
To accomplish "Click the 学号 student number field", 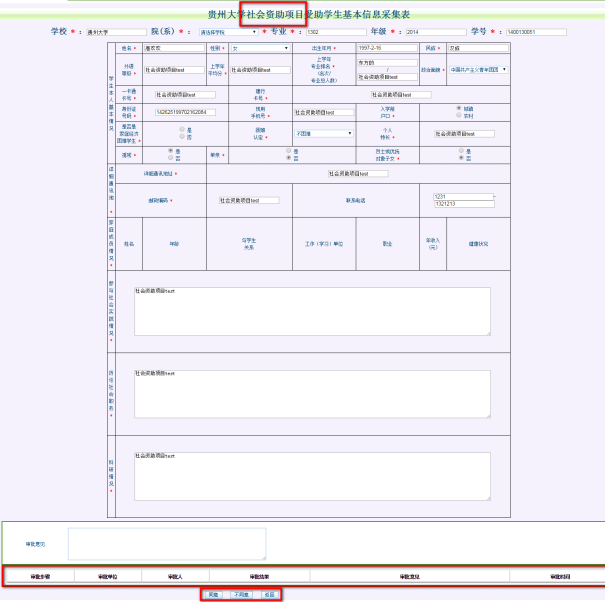I will [536, 32].
